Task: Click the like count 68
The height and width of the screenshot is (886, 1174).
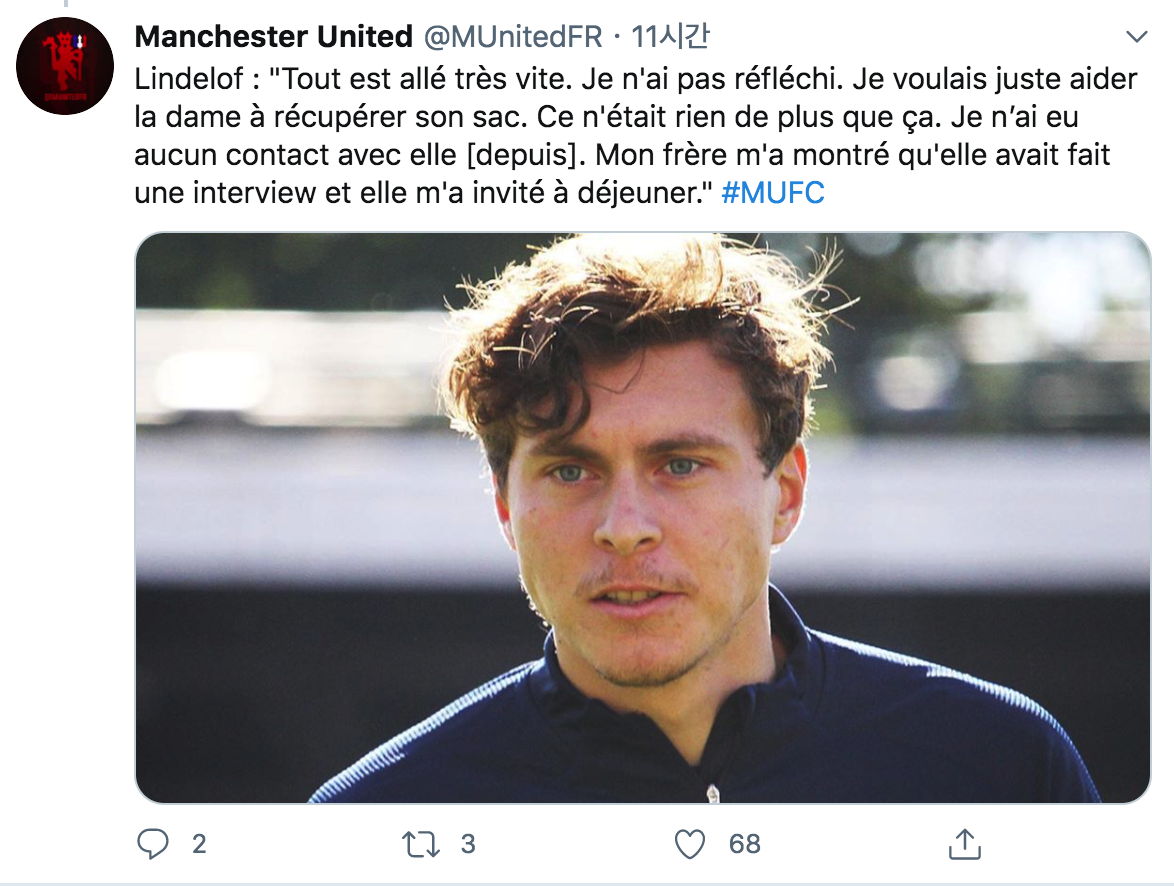Action: (x=744, y=844)
